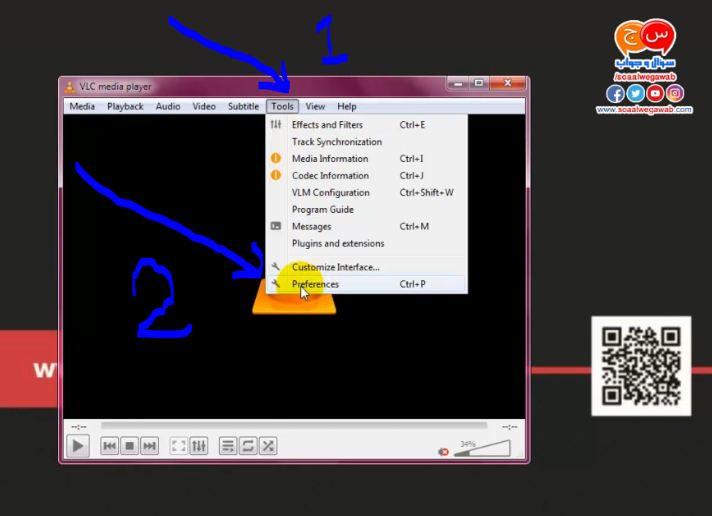Click the Effects and Filters sliders icon
This screenshot has height=516, width=712.
[x=276, y=124]
